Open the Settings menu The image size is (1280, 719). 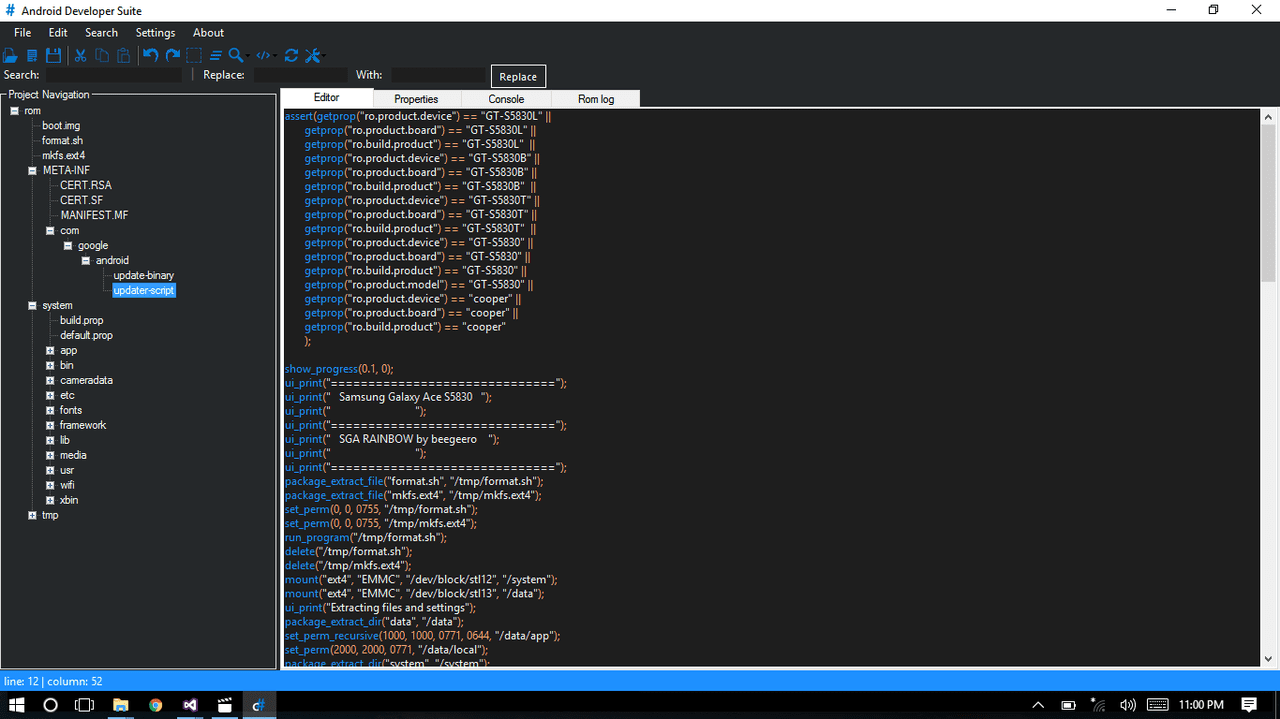(155, 33)
